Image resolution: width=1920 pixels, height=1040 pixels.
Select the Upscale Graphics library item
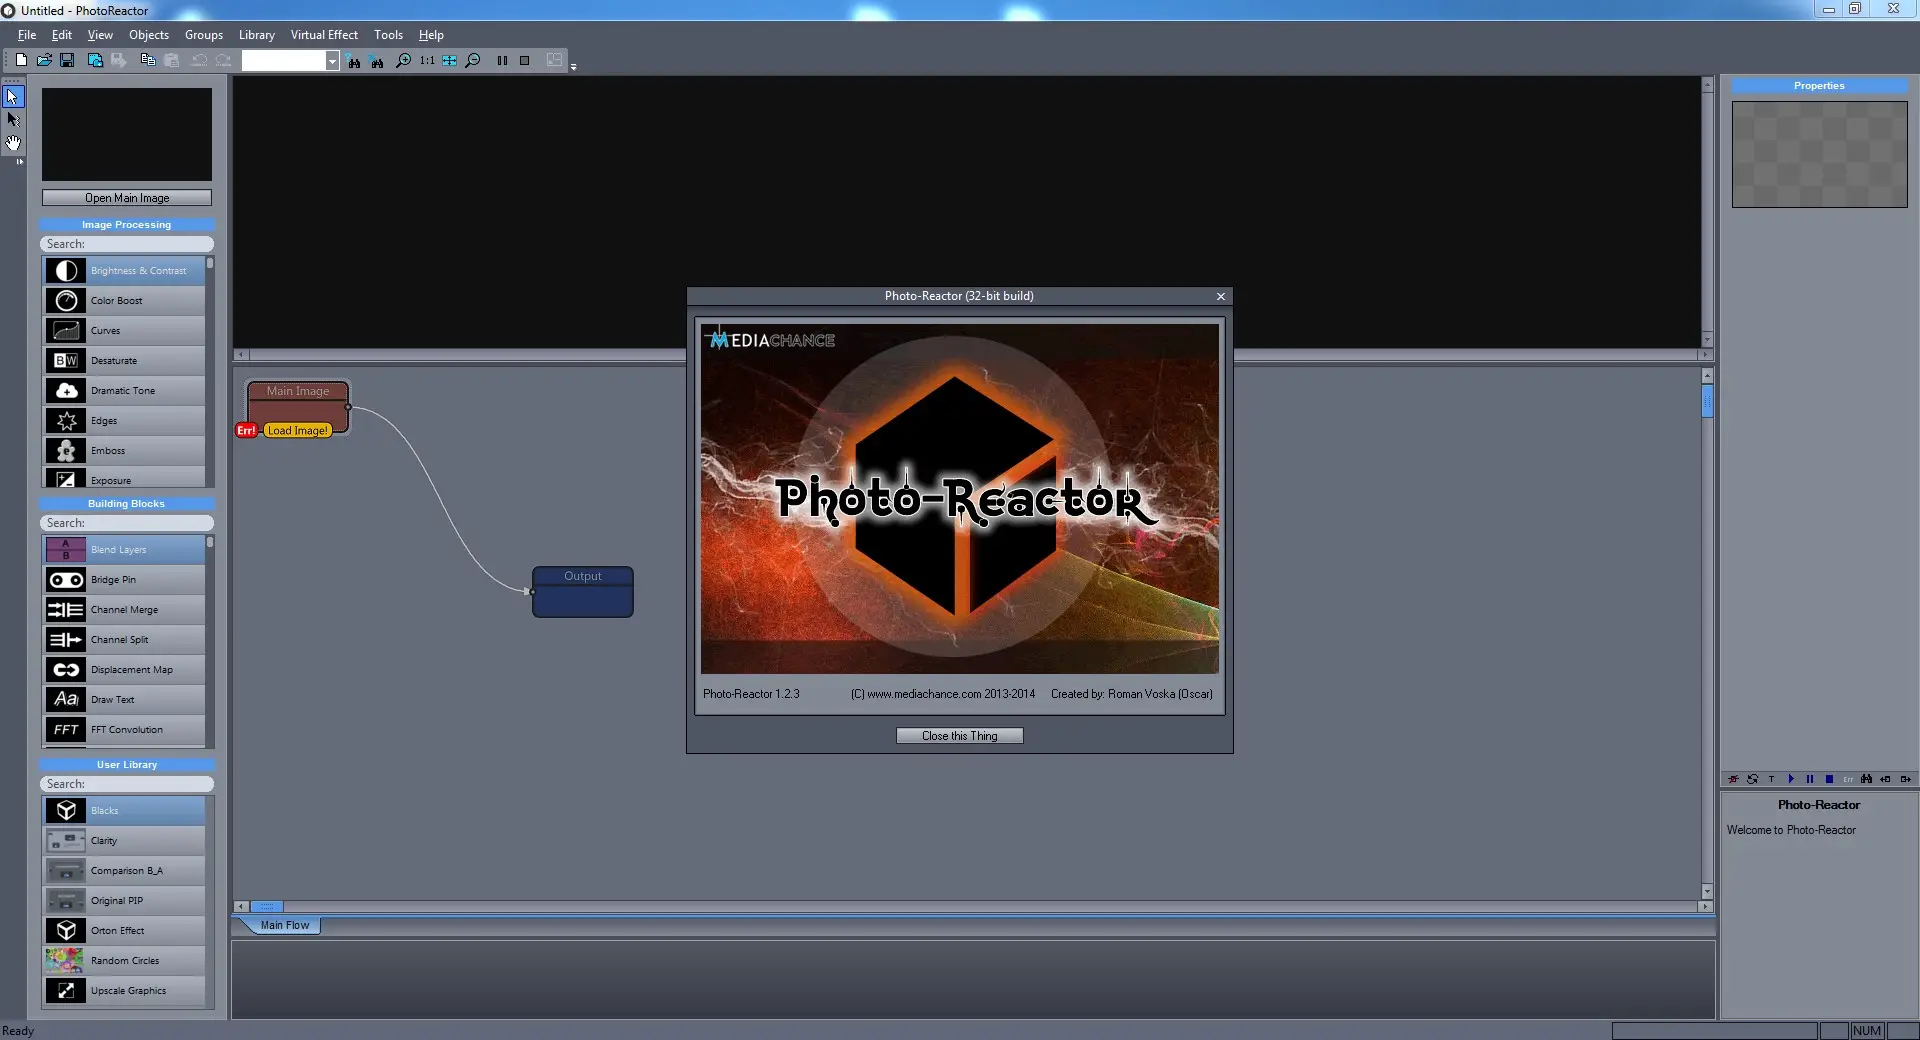tap(125, 991)
